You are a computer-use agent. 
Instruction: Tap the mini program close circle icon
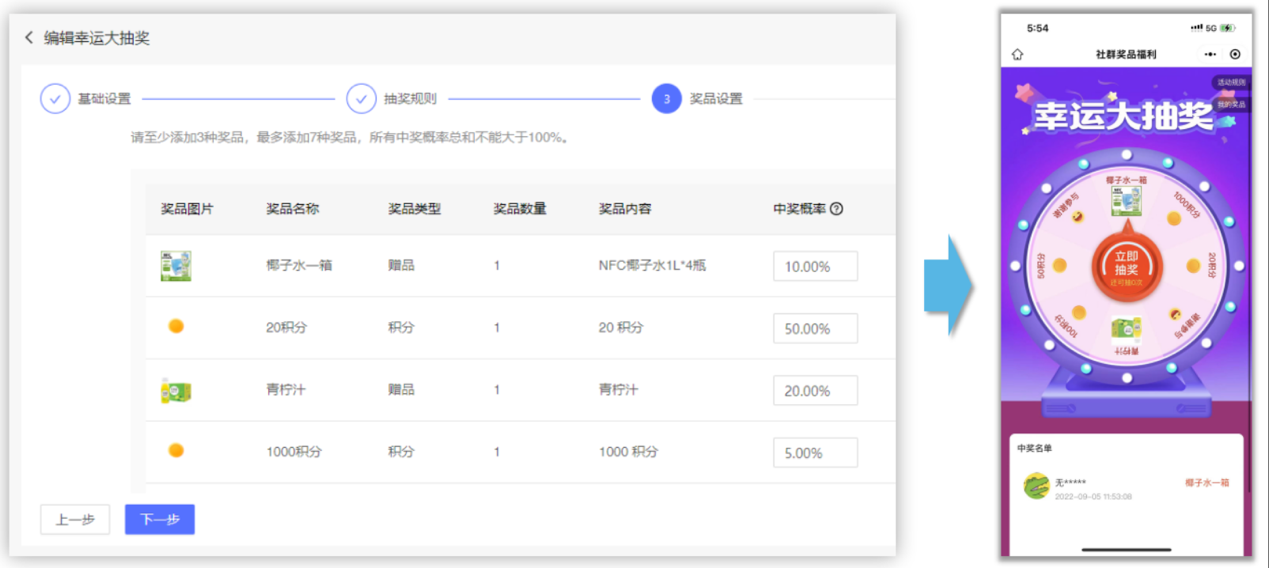pyautogui.click(x=1235, y=54)
